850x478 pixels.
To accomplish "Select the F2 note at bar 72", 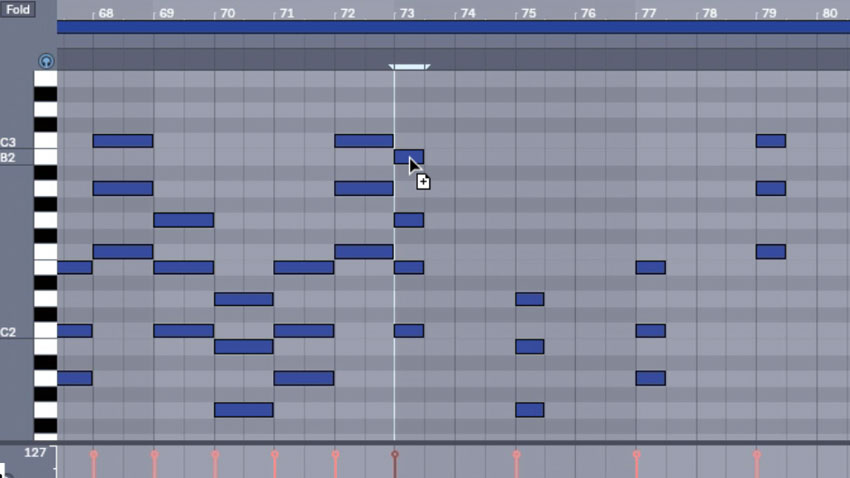I will coord(364,251).
